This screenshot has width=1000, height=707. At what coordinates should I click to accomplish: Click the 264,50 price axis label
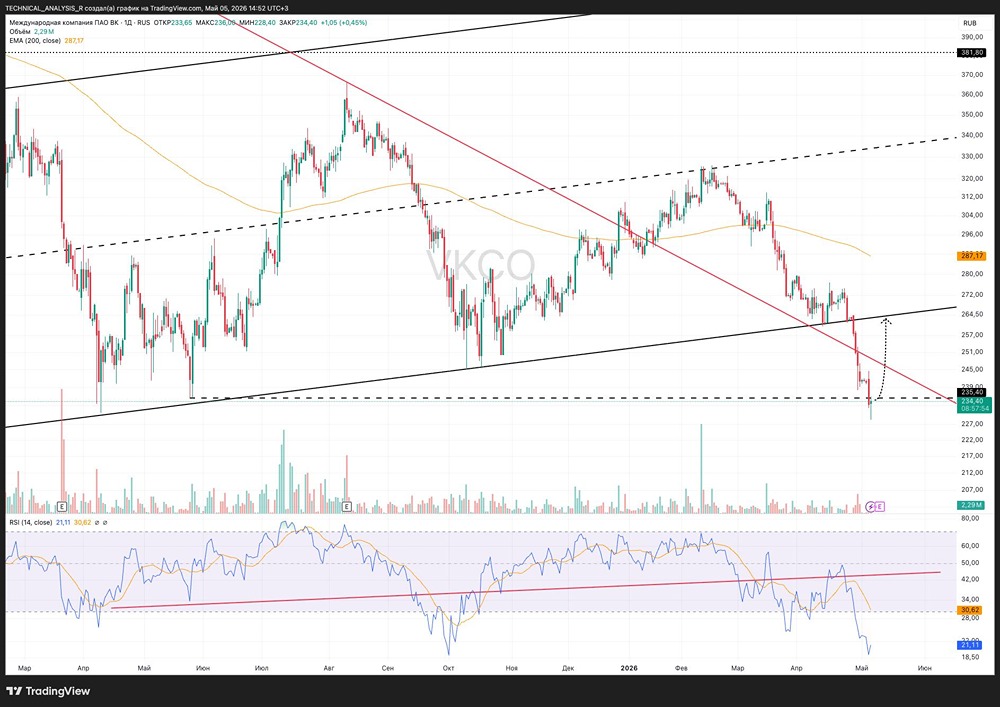point(972,314)
